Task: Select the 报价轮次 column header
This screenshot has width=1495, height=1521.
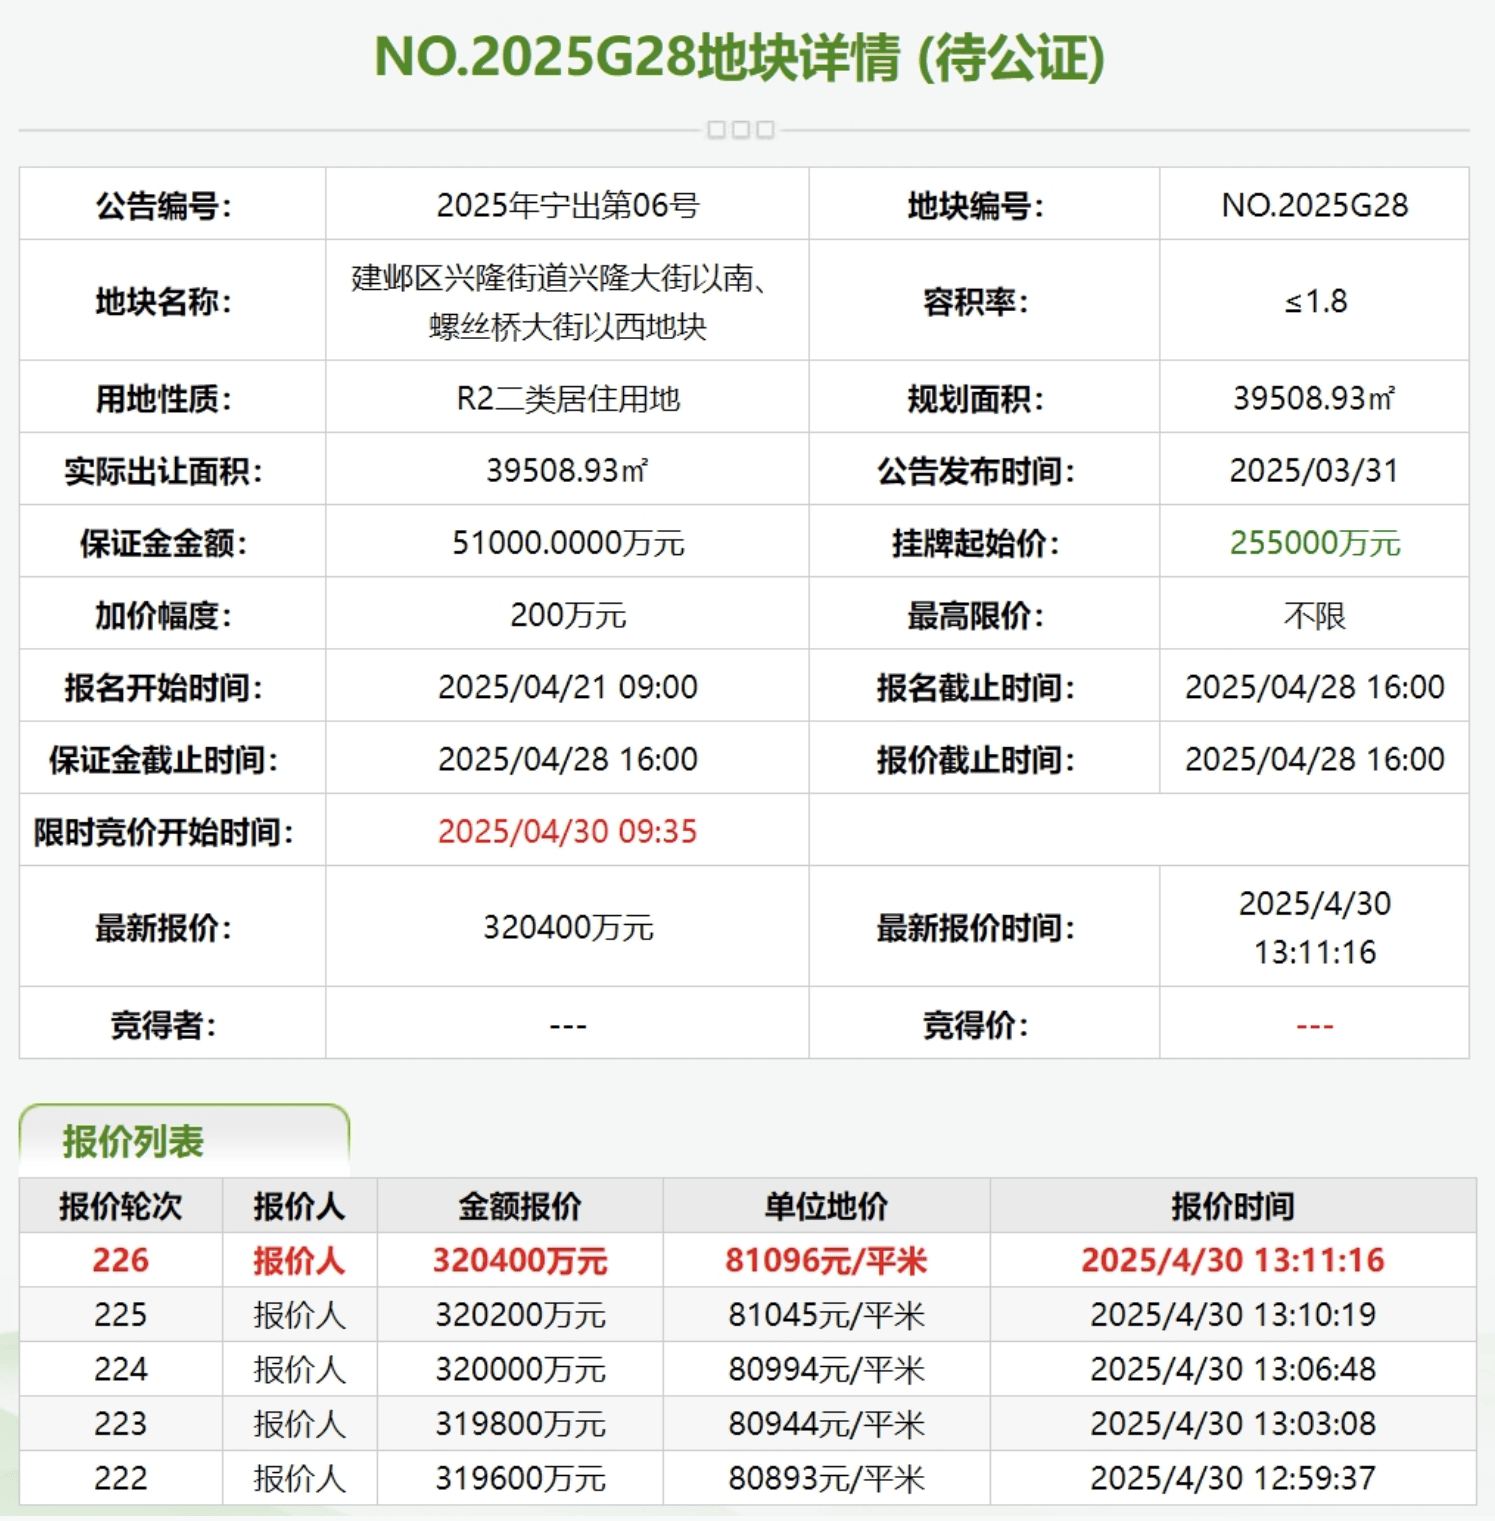Action: [122, 1206]
